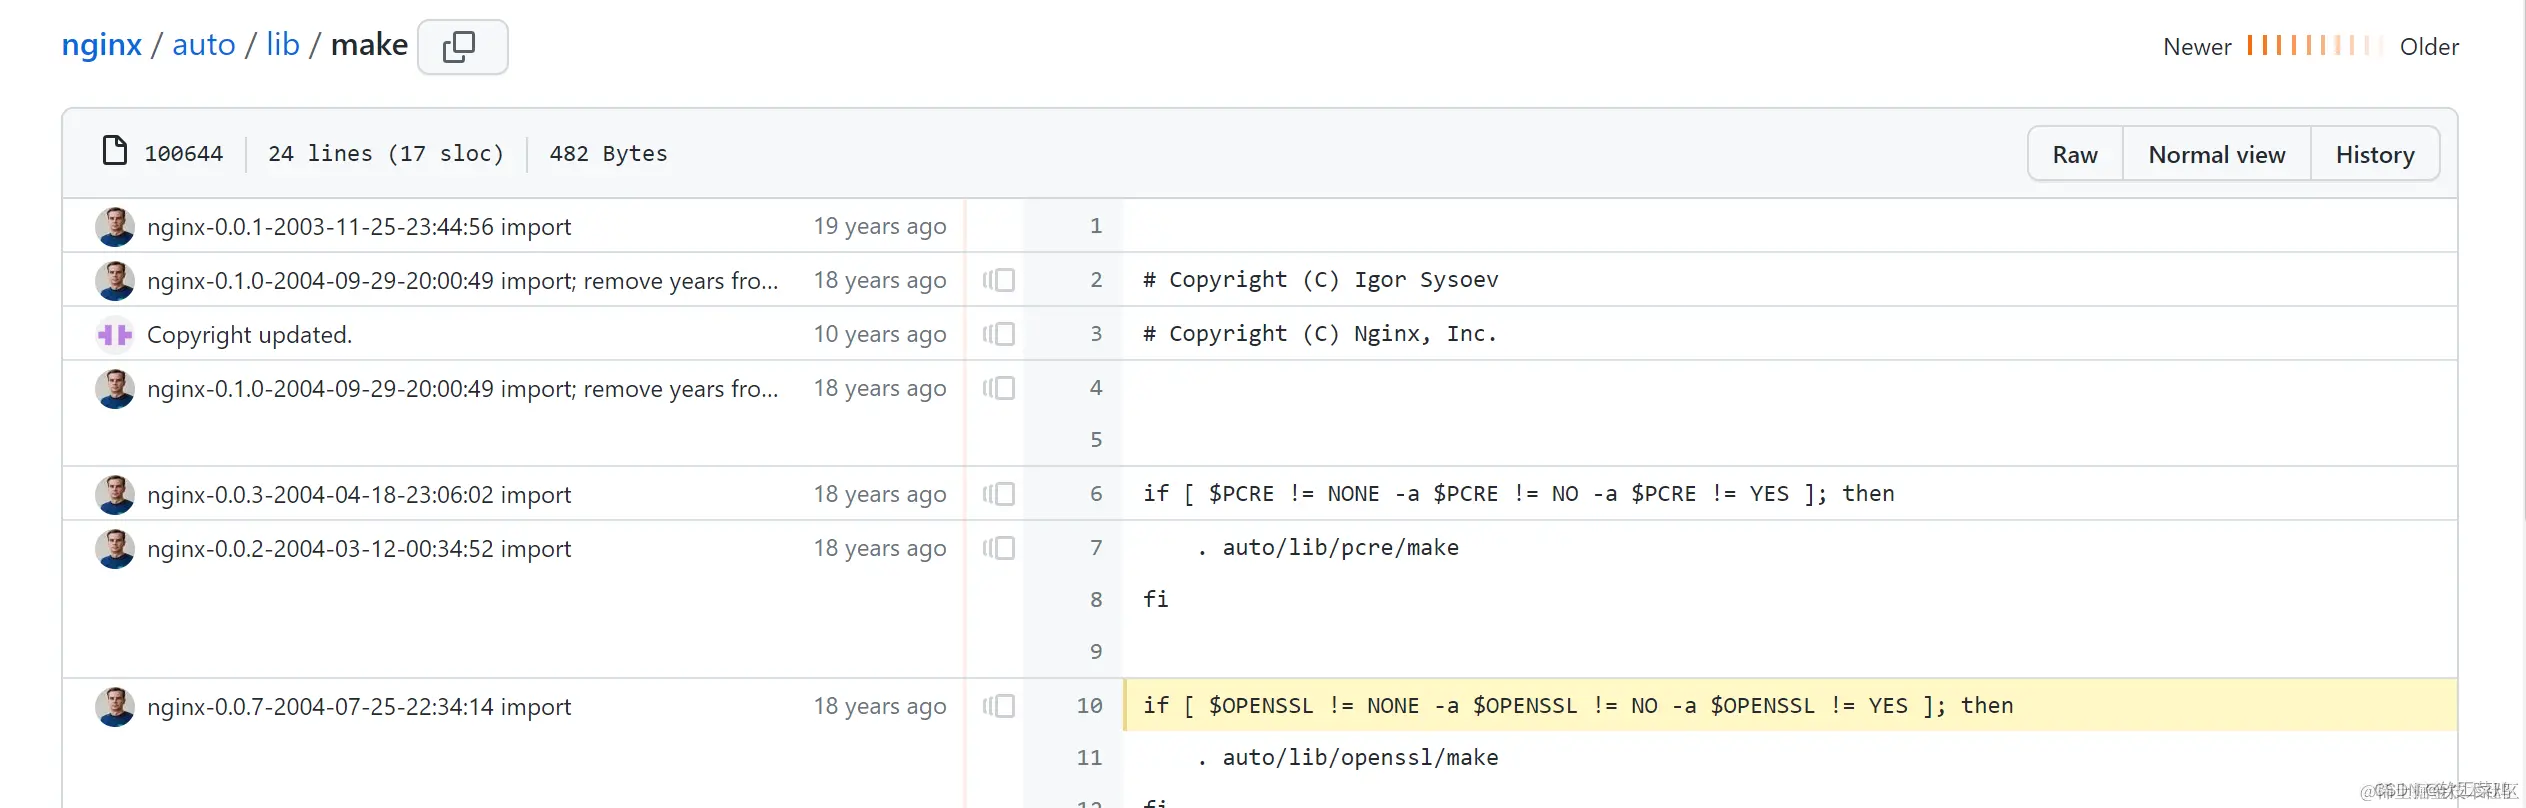Viewport: 2526px width, 808px height.
Task: Open the Copyright updated commit
Action: [x=249, y=335]
